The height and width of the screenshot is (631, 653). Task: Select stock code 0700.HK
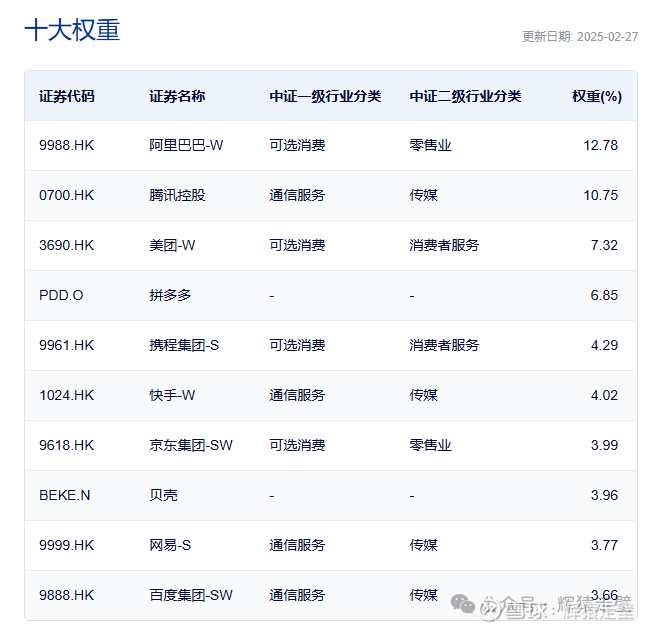pyautogui.click(x=67, y=195)
